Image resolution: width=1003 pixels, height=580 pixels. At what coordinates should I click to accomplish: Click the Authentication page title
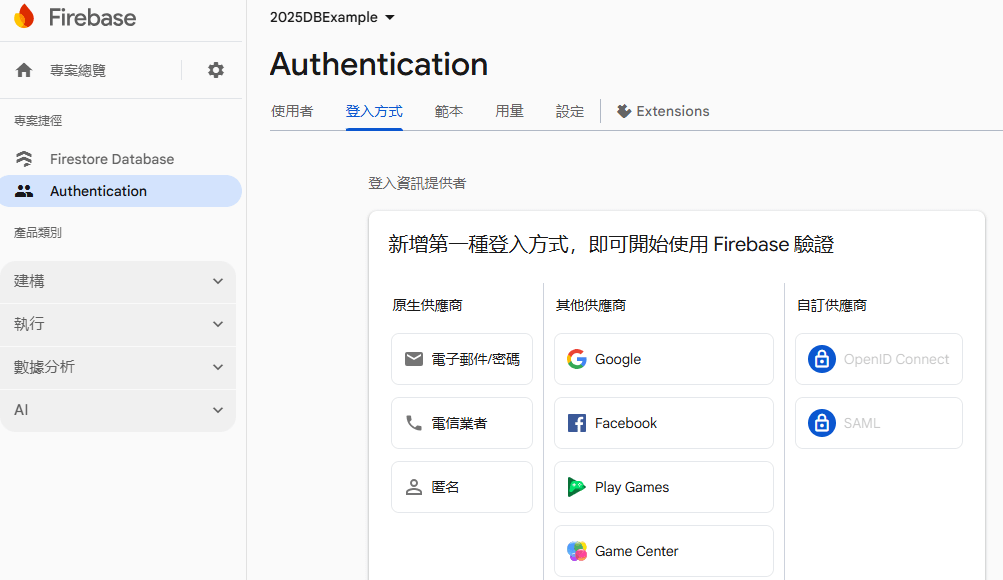tap(379, 65)
